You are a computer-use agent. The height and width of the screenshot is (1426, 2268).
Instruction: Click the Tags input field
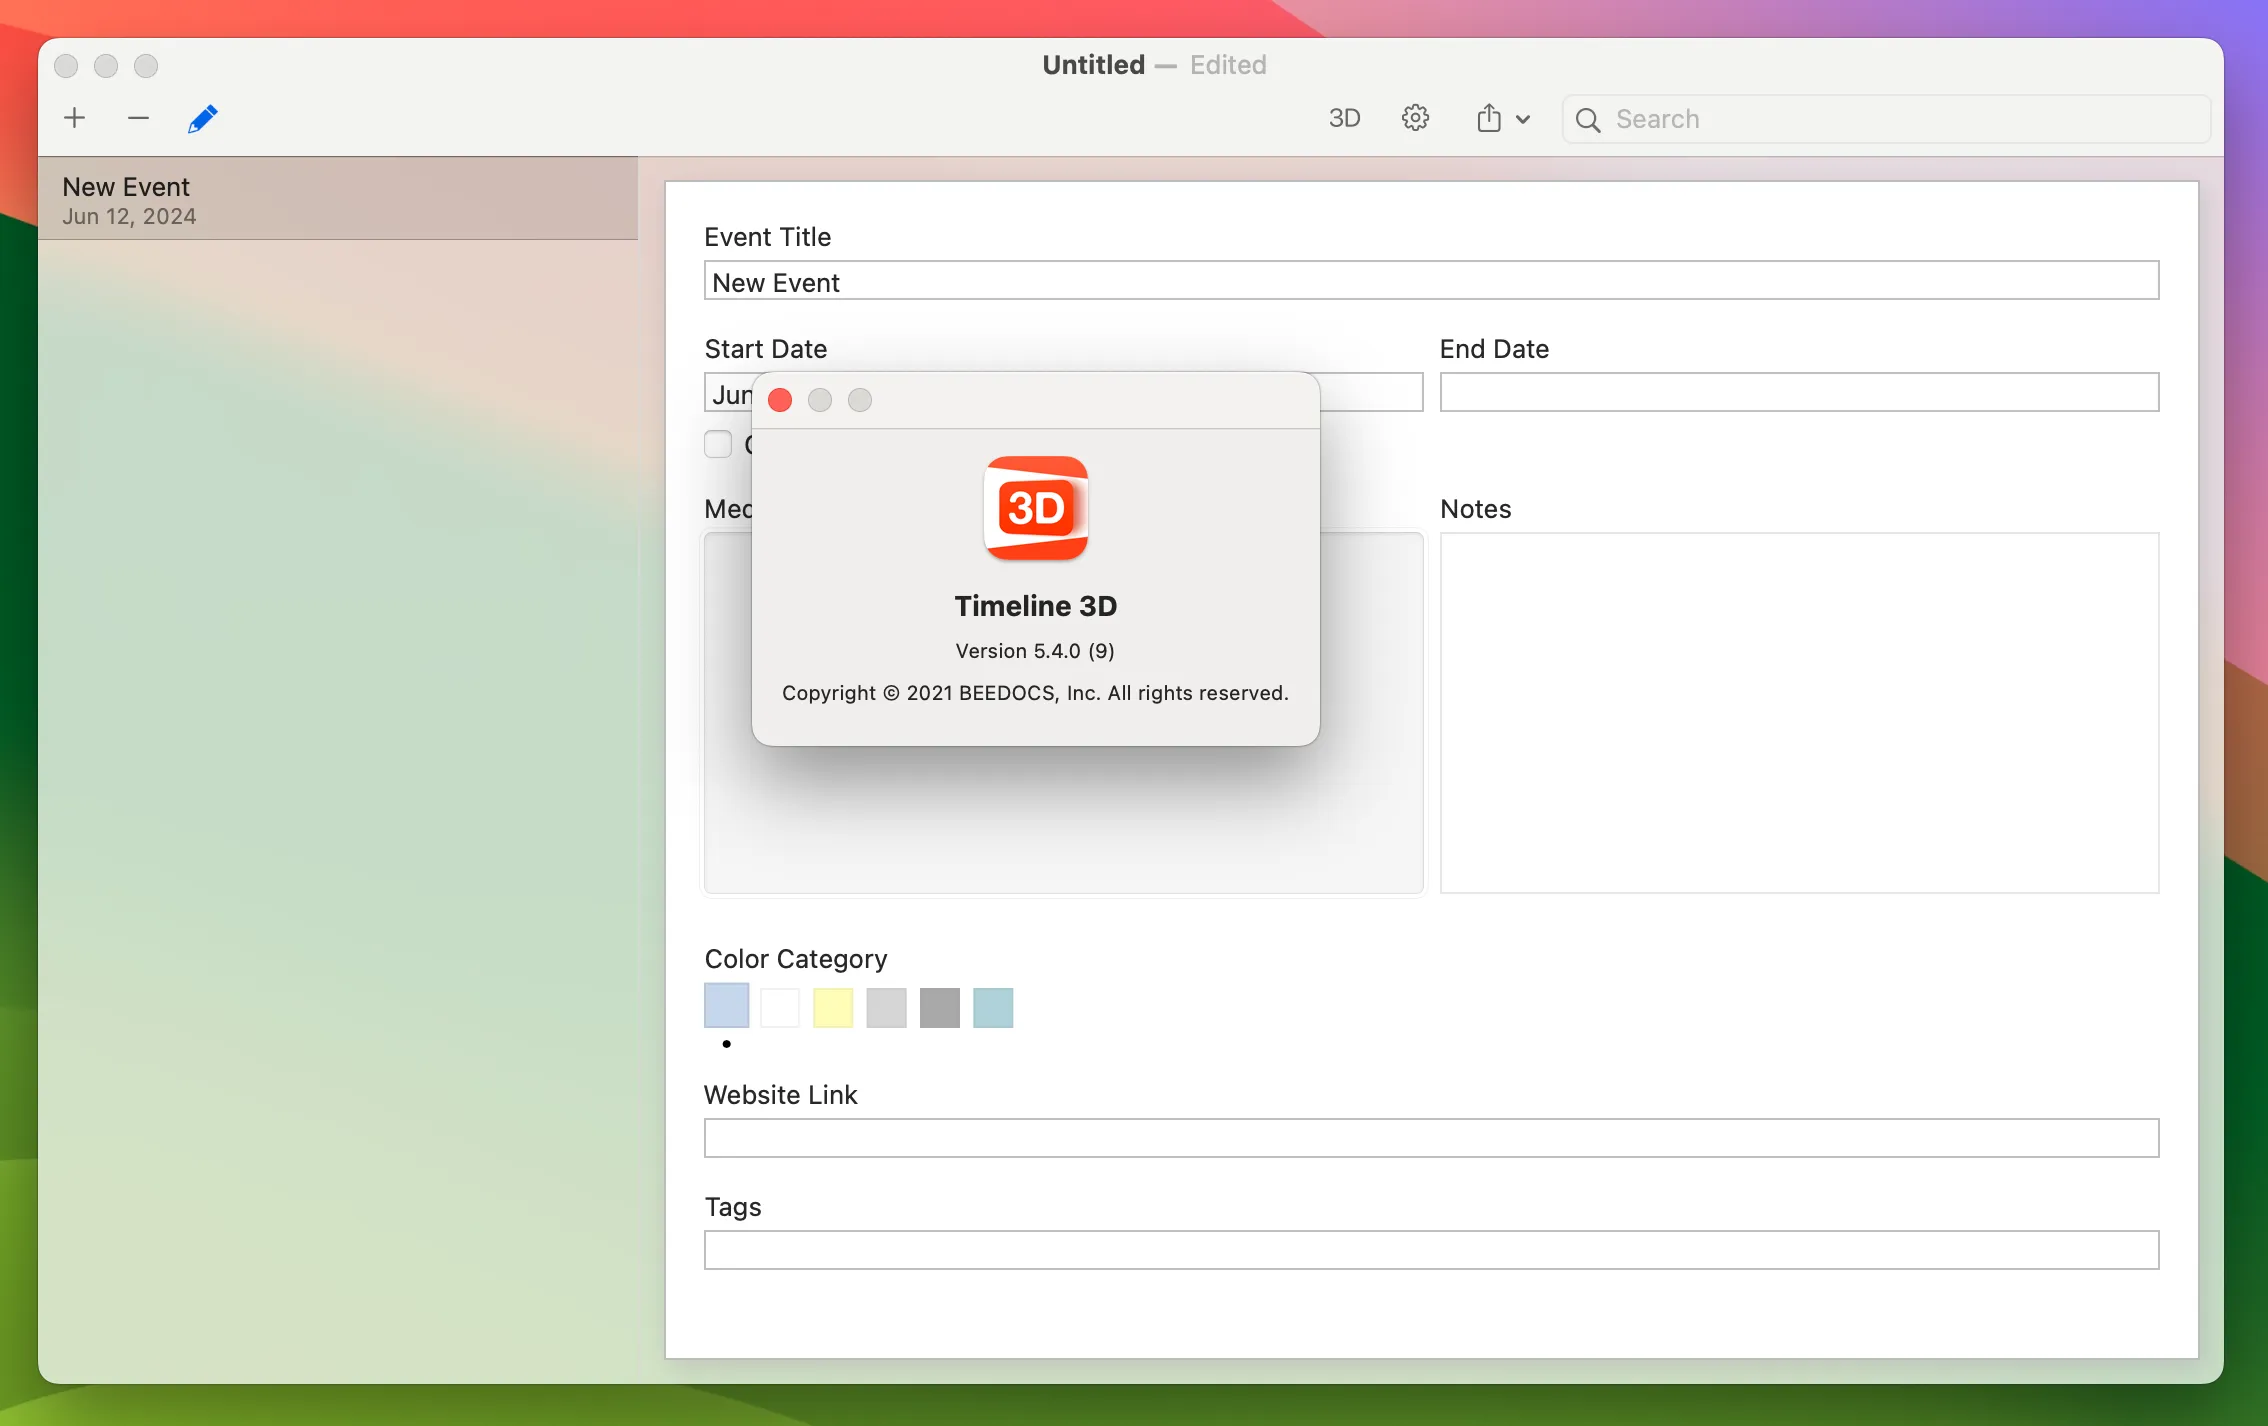[1431, 1250]
